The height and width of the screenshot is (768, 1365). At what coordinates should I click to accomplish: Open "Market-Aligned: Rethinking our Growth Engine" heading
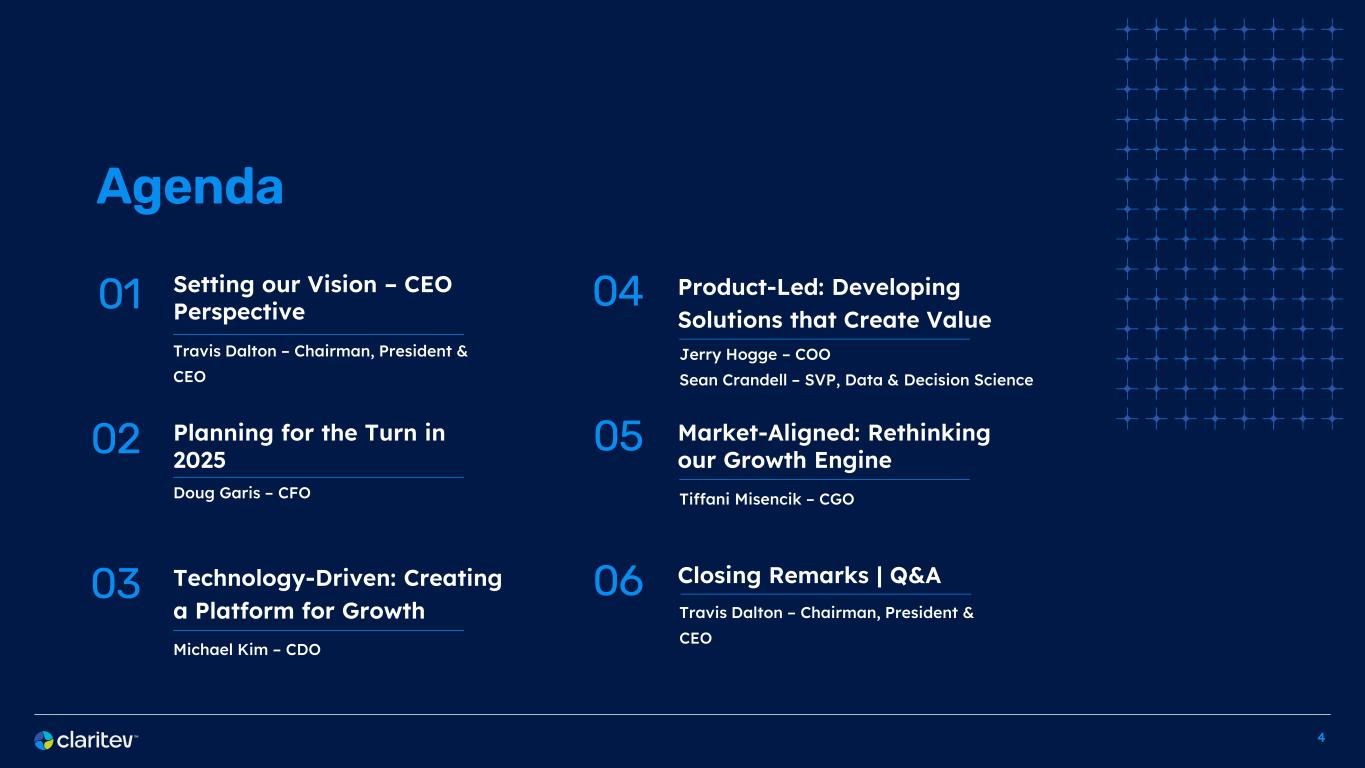833,446
